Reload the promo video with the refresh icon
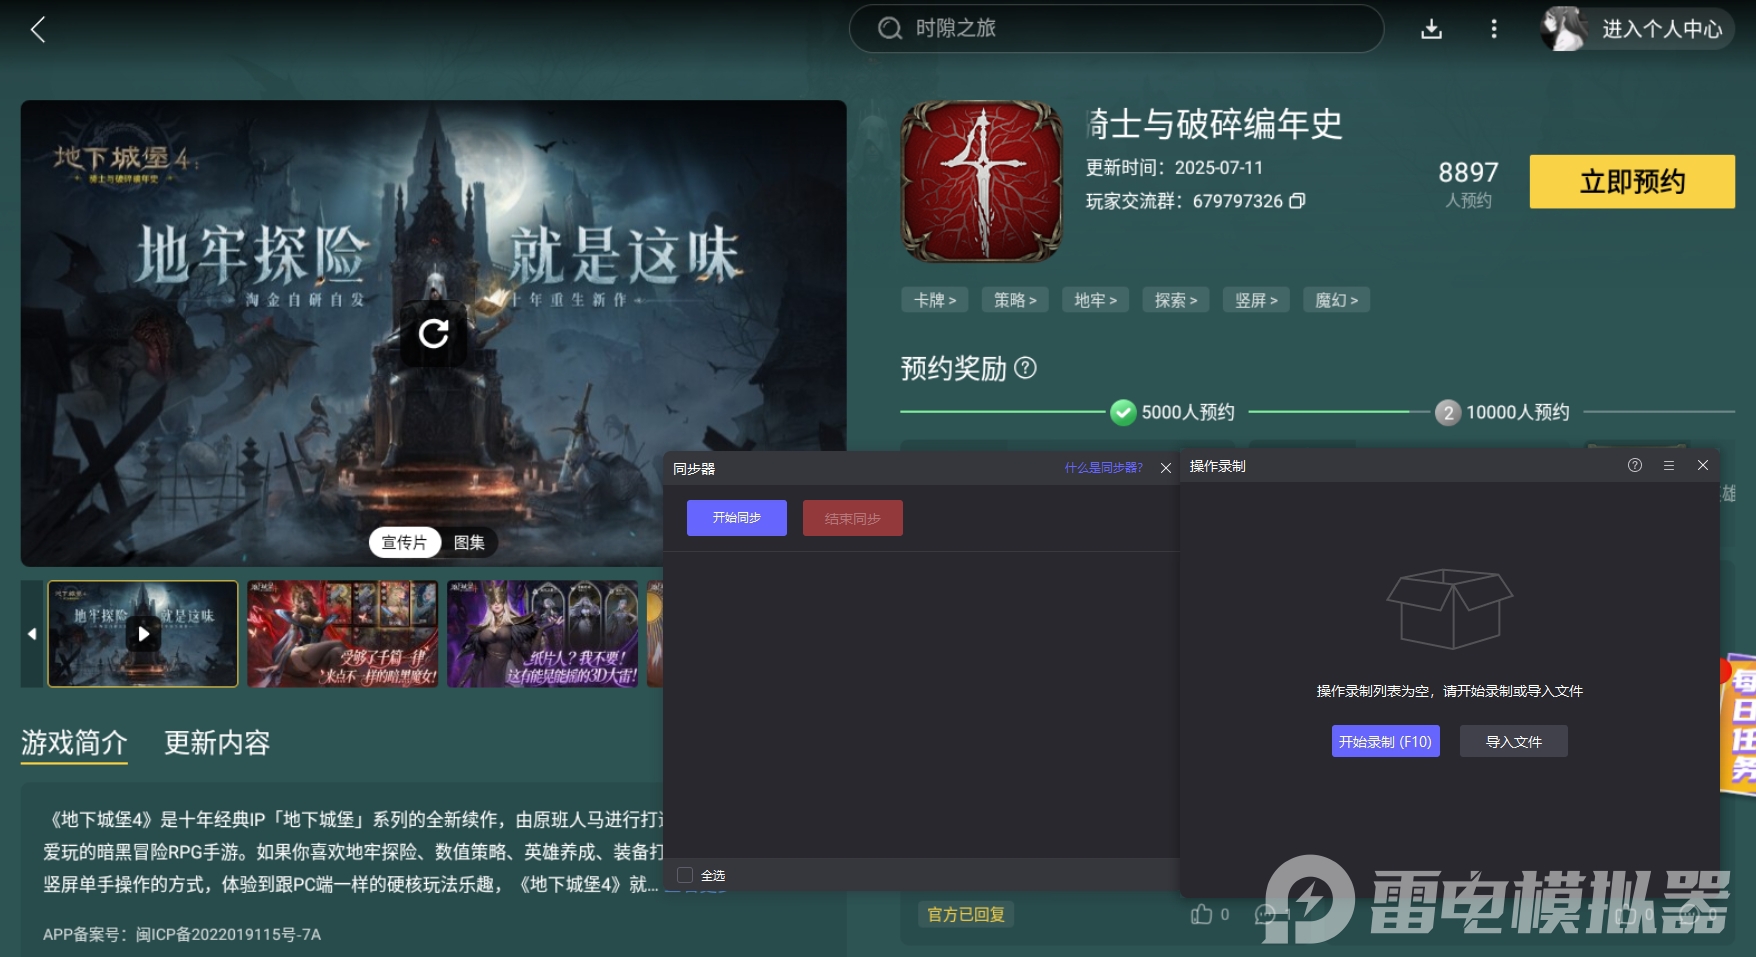This screenshot has height=957, width=1756. pos(433,333)
